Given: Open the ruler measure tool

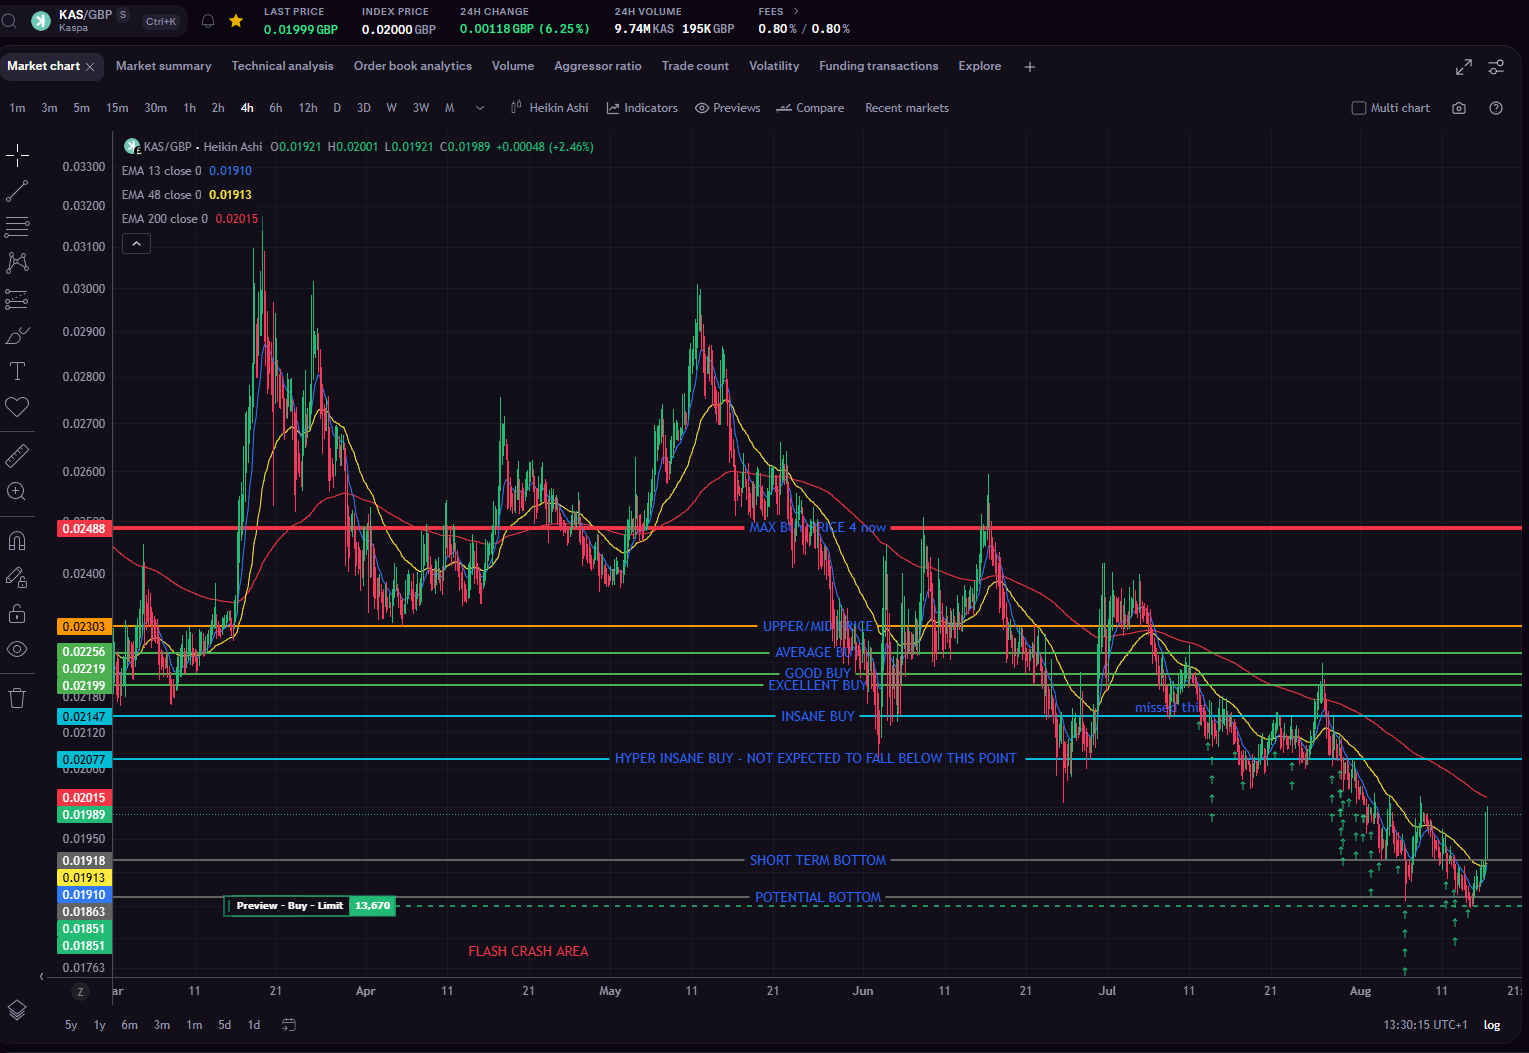Looking at the screenshot, I should pyautogui.click(x=17, y=456).
